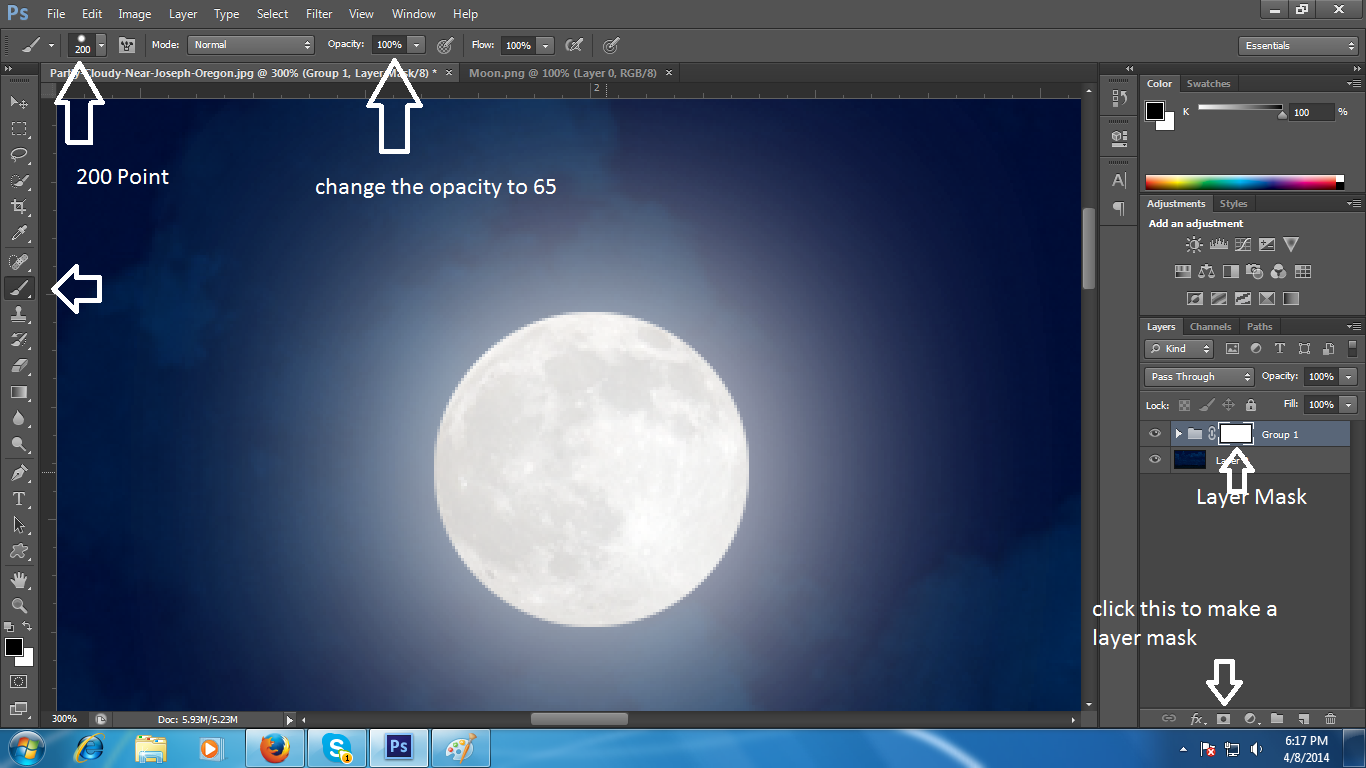This screenshot has height=768, width=1366.
Task: Toggle visibility of the bottom moon layer
Action: [1155, 459]
